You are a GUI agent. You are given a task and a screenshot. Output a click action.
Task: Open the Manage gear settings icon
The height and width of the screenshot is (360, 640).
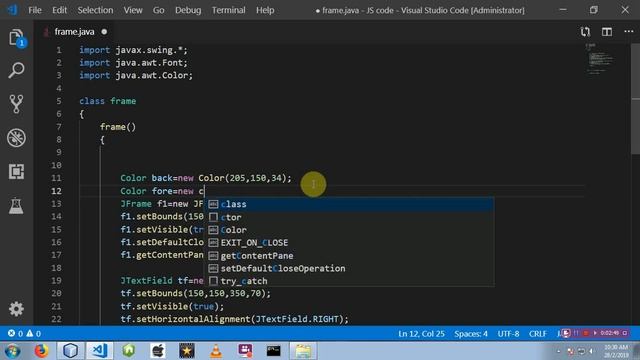(16, 309)
